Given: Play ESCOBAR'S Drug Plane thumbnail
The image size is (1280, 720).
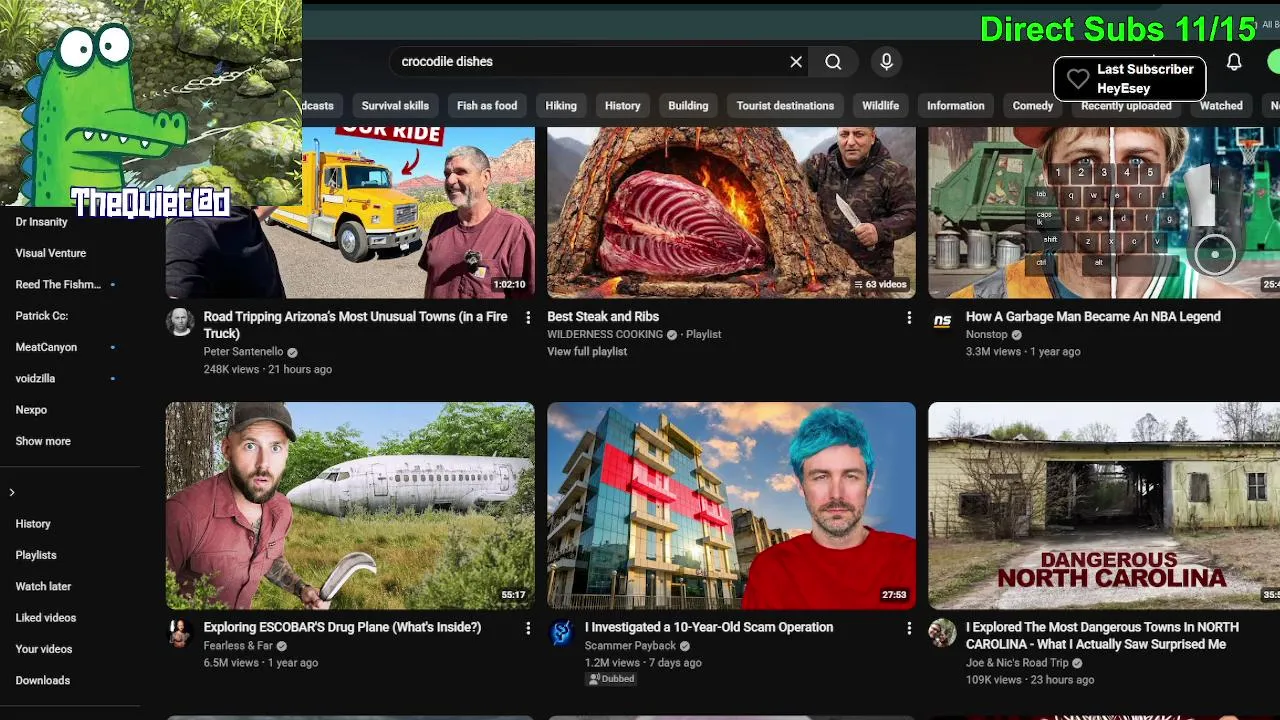Looking at the screenshot, I should (x=350, y=506).
